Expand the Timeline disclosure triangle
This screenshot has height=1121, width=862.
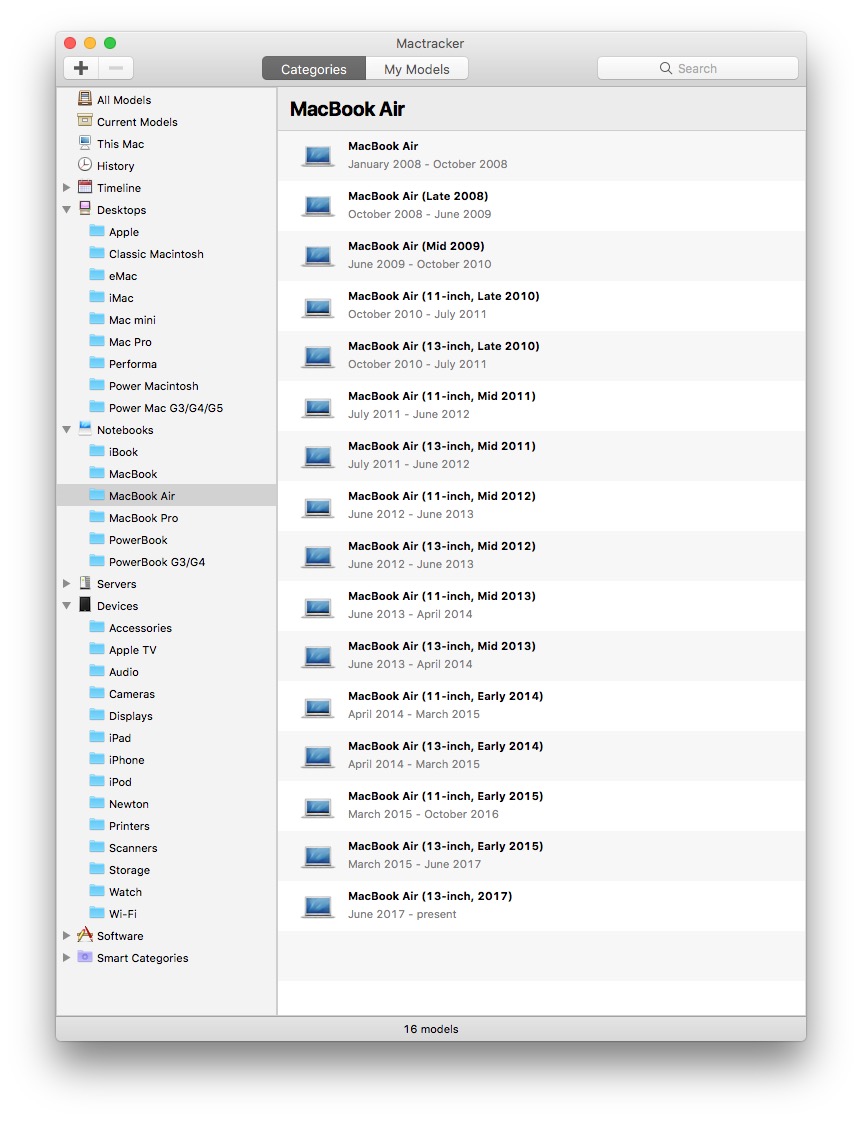point(66,187)
